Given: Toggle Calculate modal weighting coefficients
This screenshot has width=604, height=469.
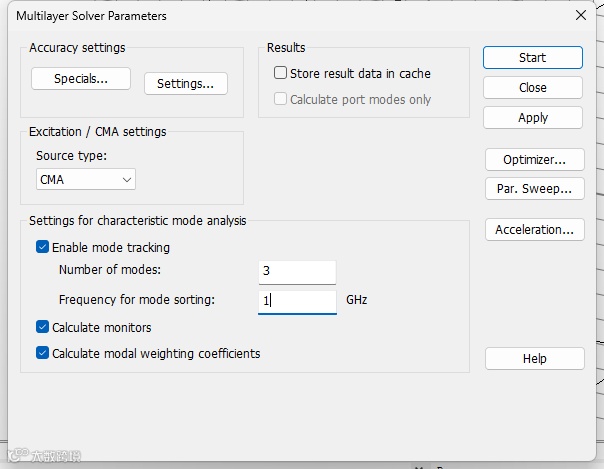Looking at the screenshot, I should 42,353.
